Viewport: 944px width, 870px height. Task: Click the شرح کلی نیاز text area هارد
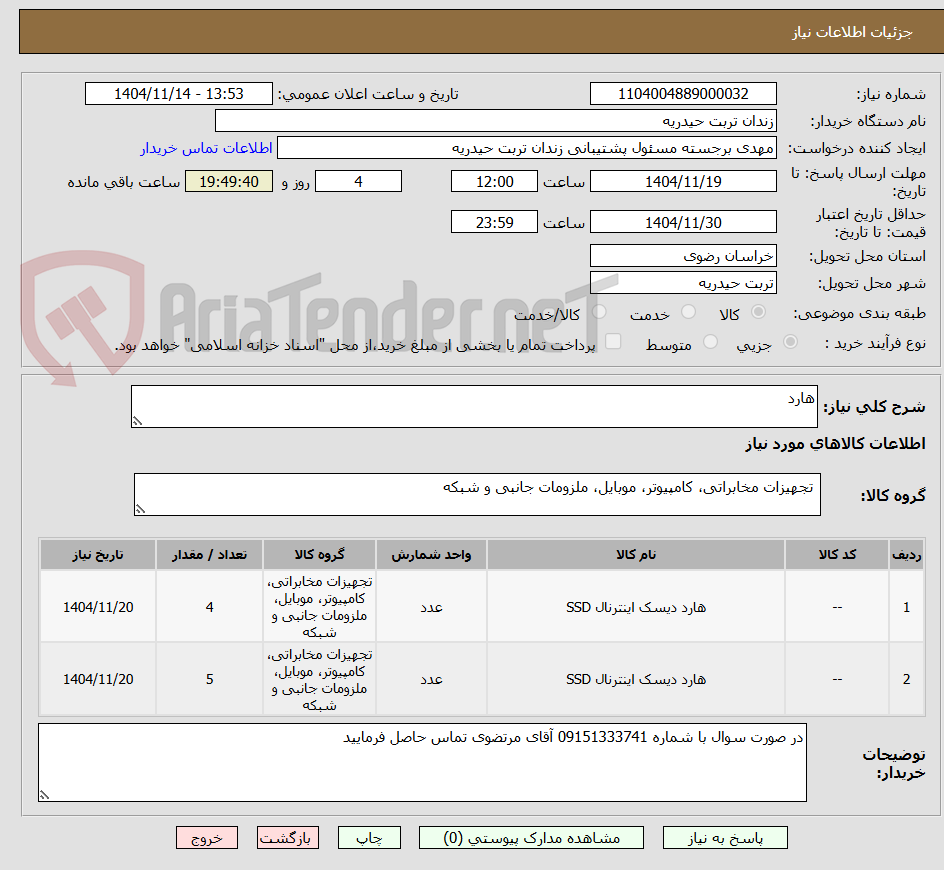pos(474,407)
